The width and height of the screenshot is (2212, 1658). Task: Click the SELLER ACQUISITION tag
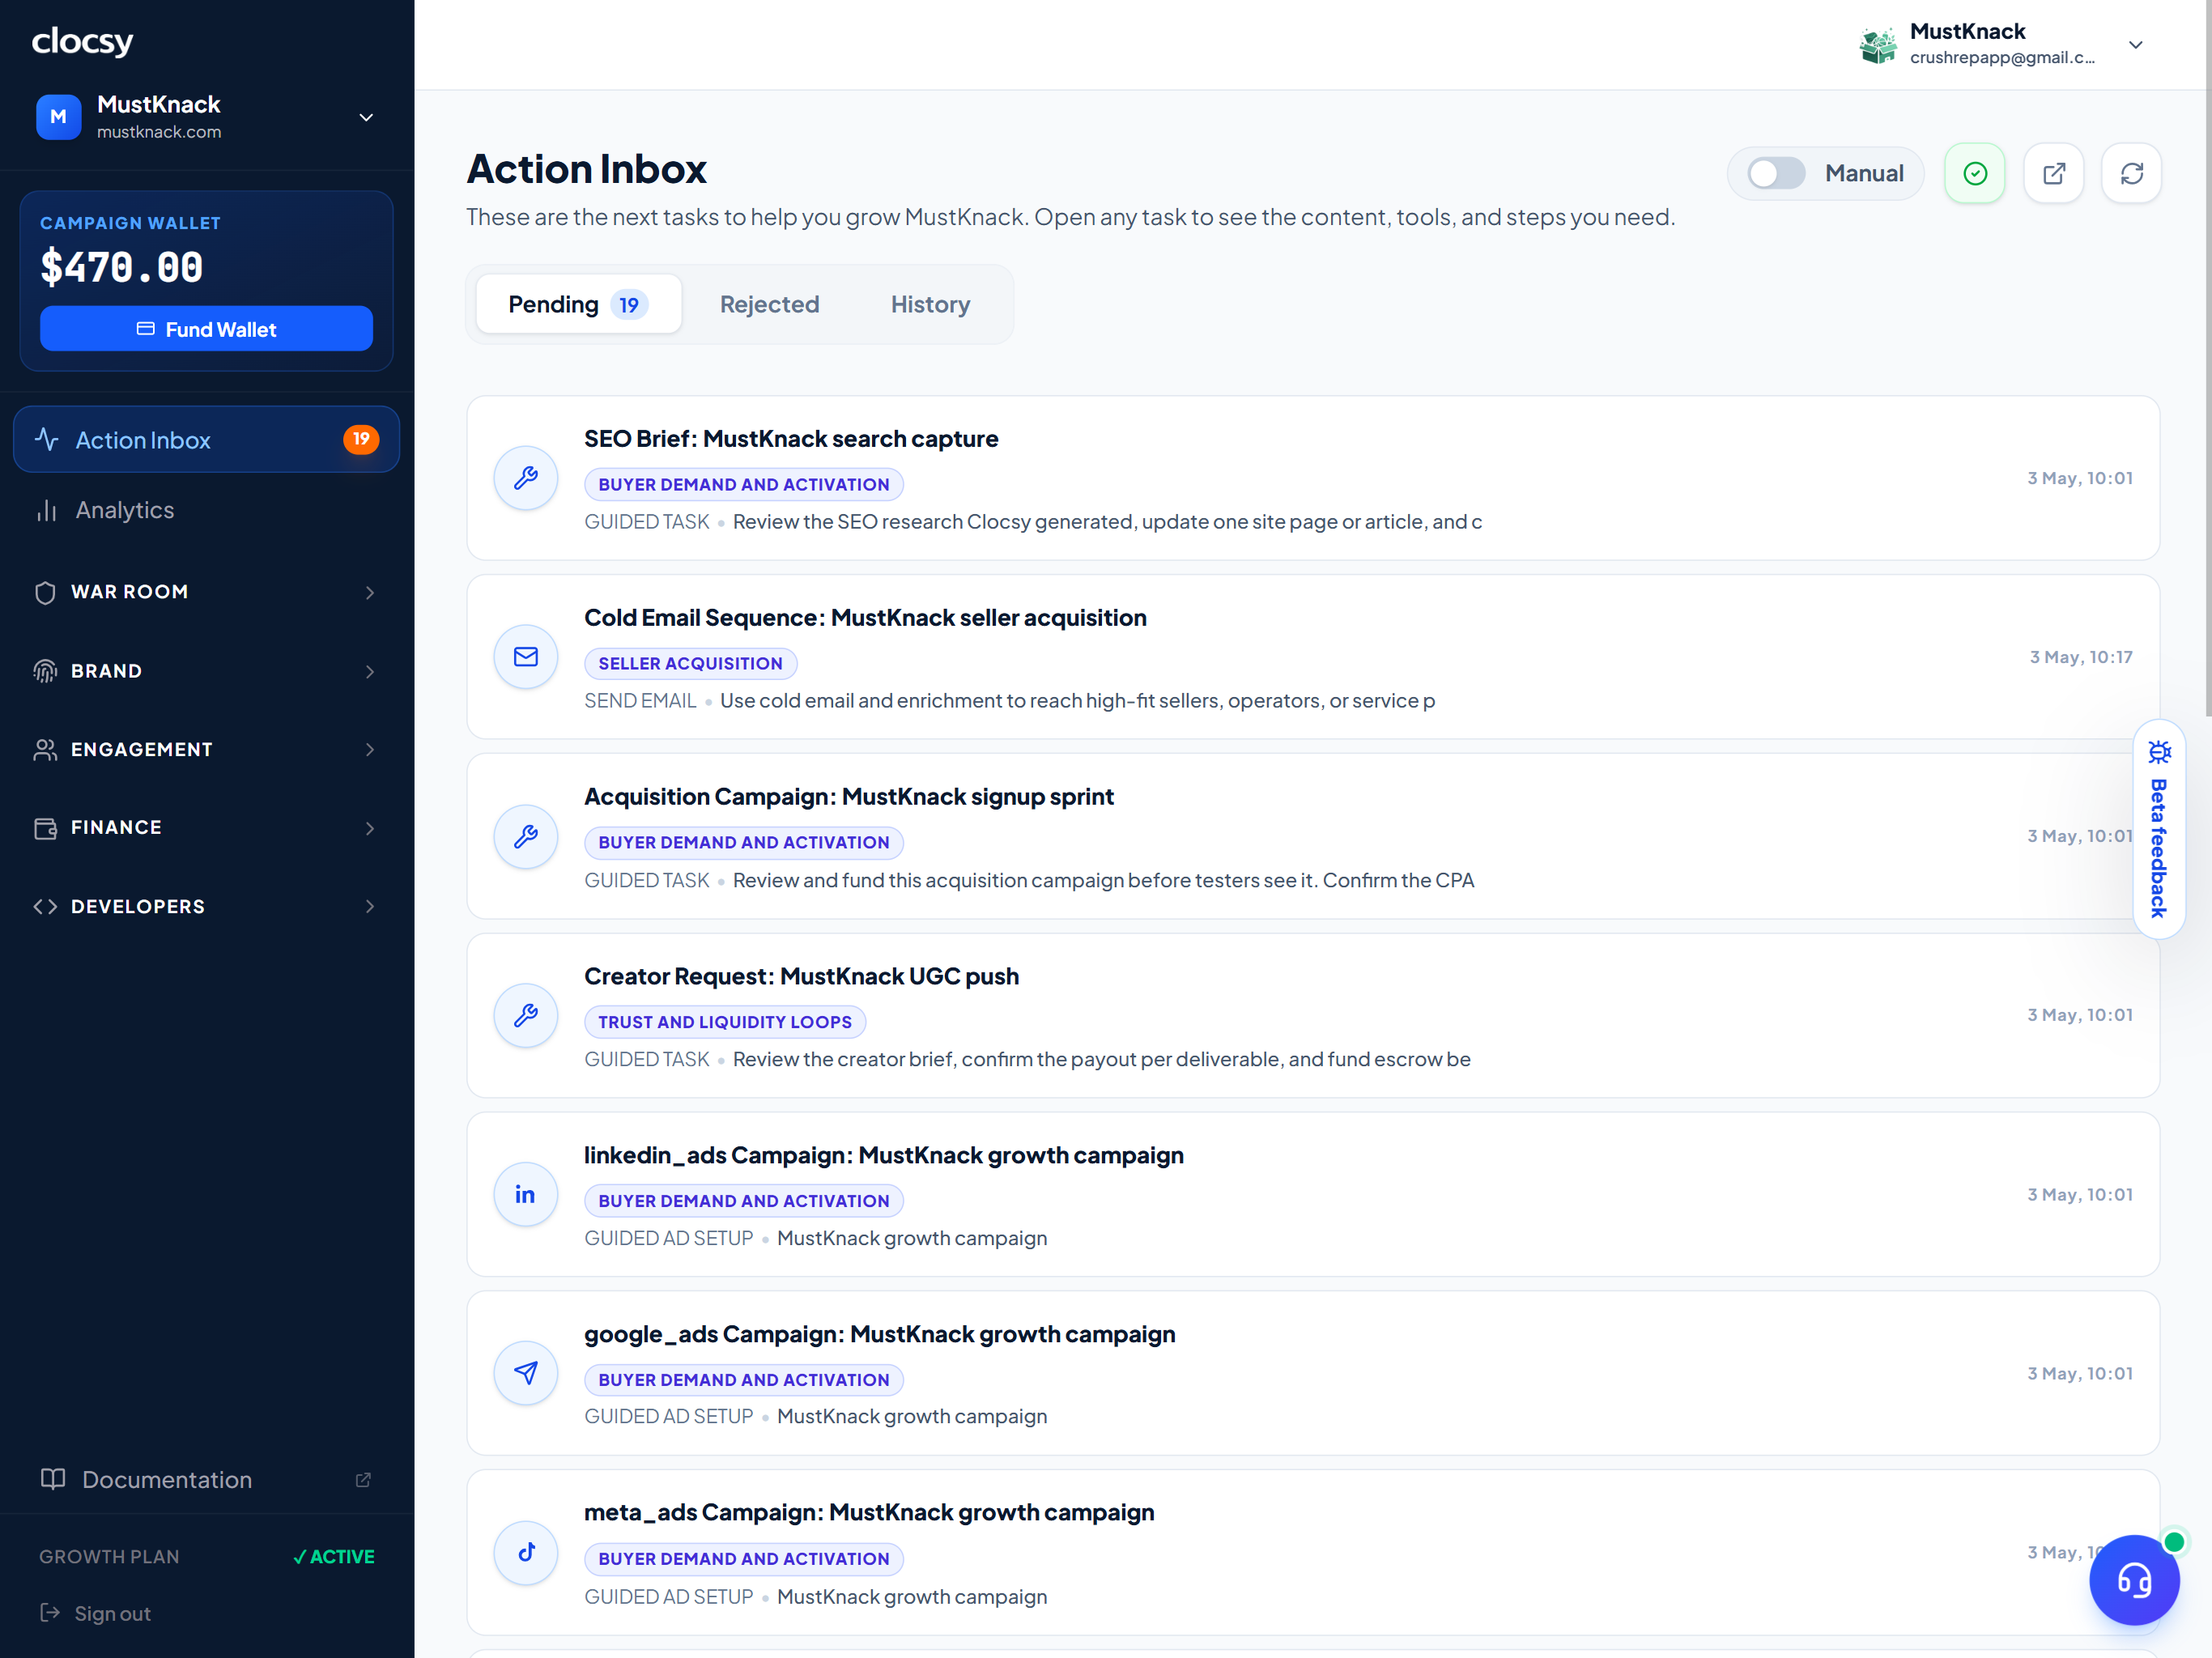pyautogui.click(x=690, y=663)
